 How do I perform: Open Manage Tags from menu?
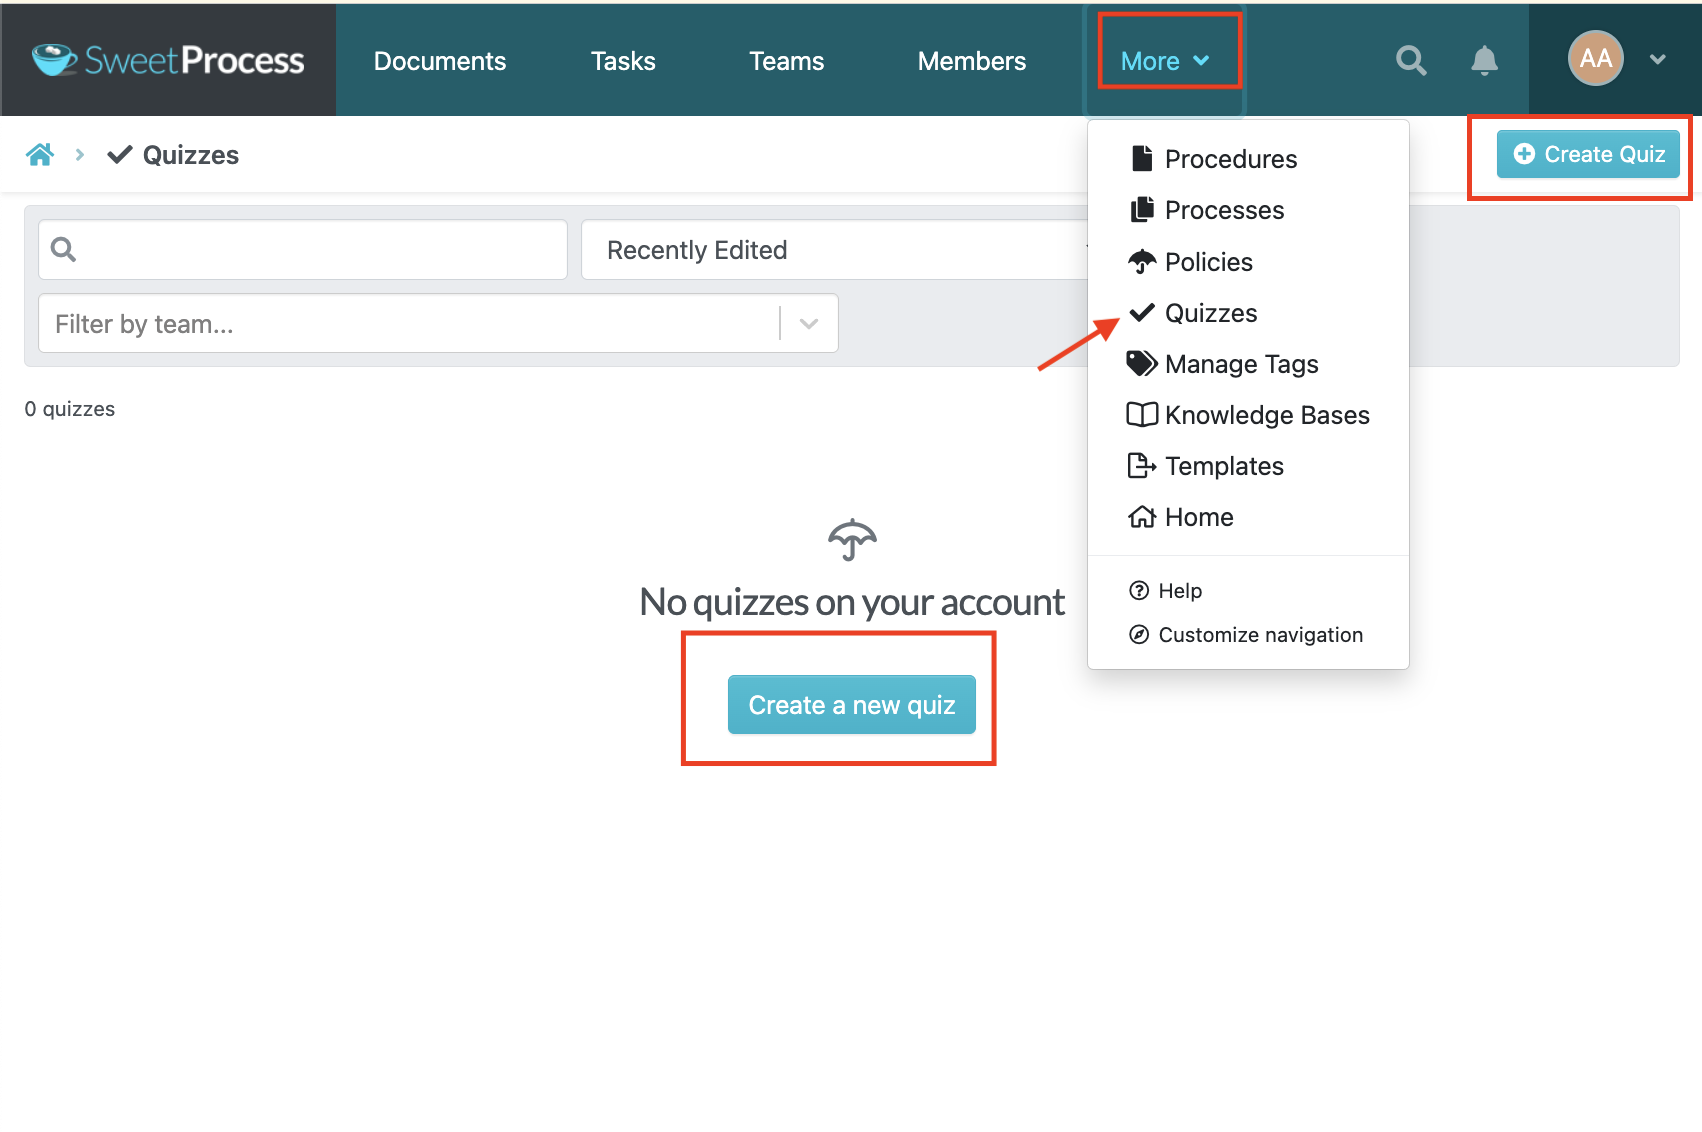click(1240, 364)
